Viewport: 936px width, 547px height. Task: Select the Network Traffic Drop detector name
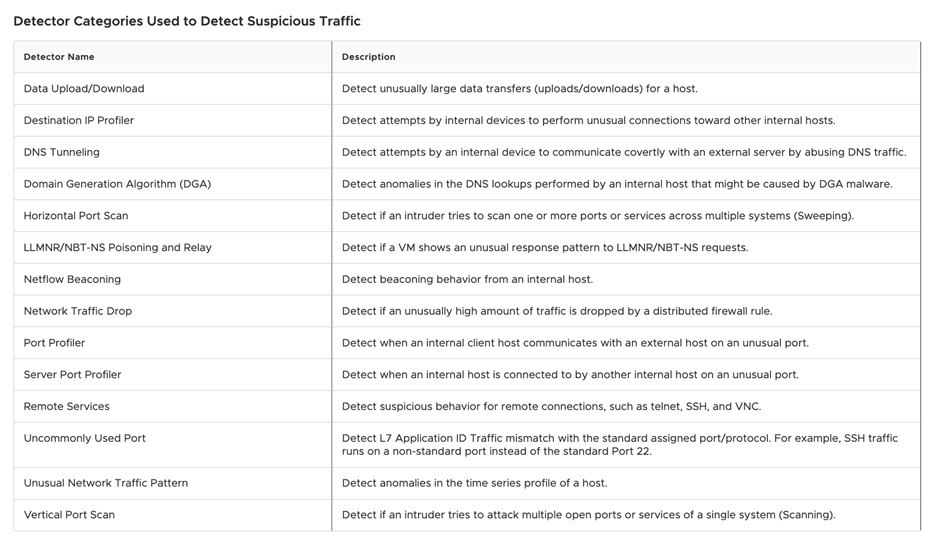tap(78, 311)
